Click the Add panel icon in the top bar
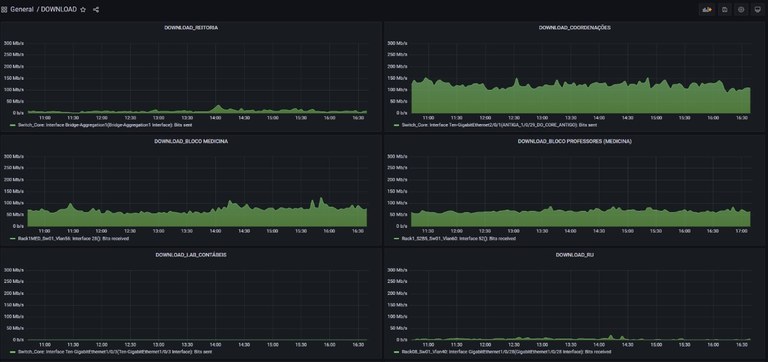The height and width of the screenshot is (362, 768). point(706,9)
